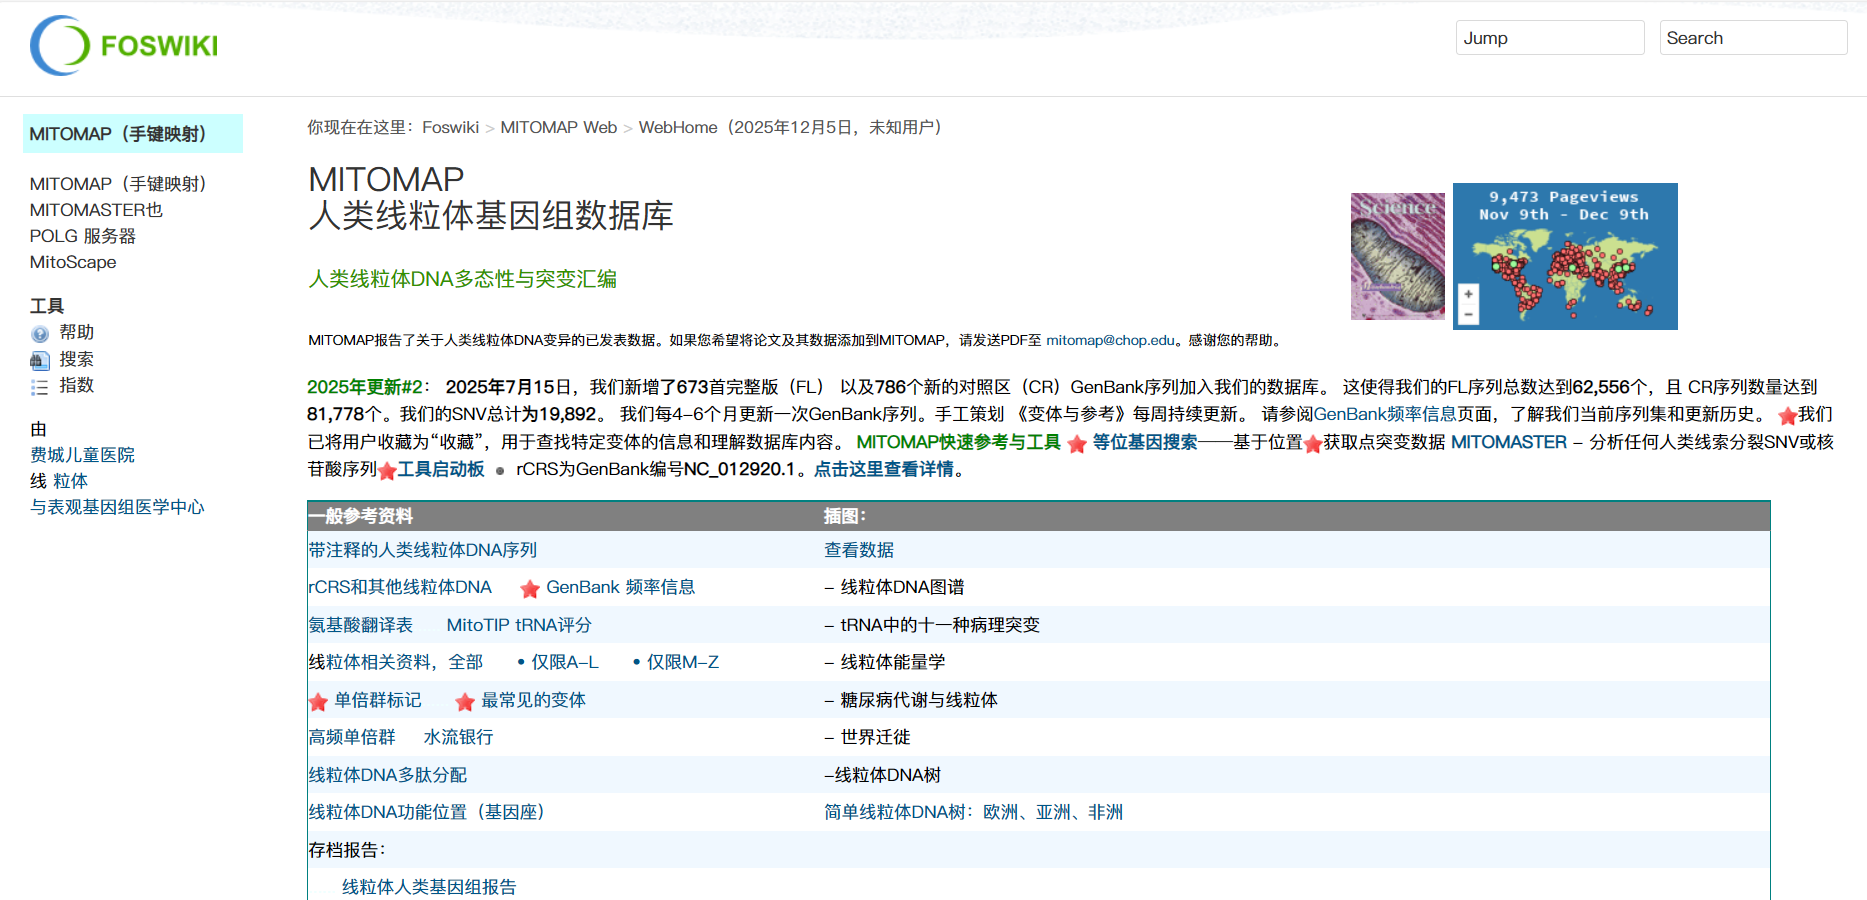Click the list index icon in sidebar

(x=40, y=387)
